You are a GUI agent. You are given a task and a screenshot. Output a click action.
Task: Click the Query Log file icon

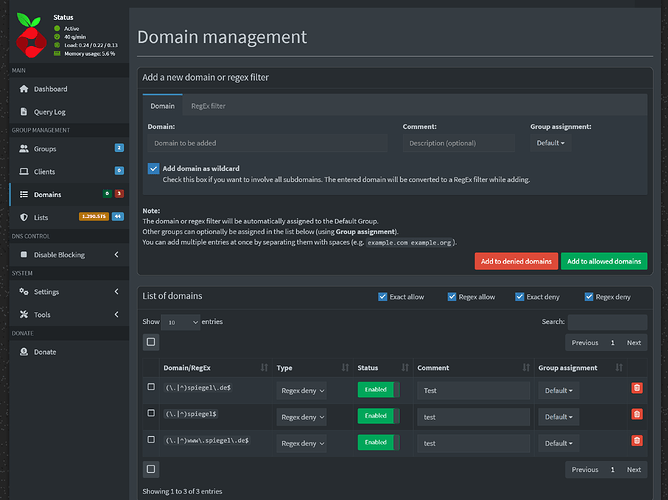click(25, 112)
